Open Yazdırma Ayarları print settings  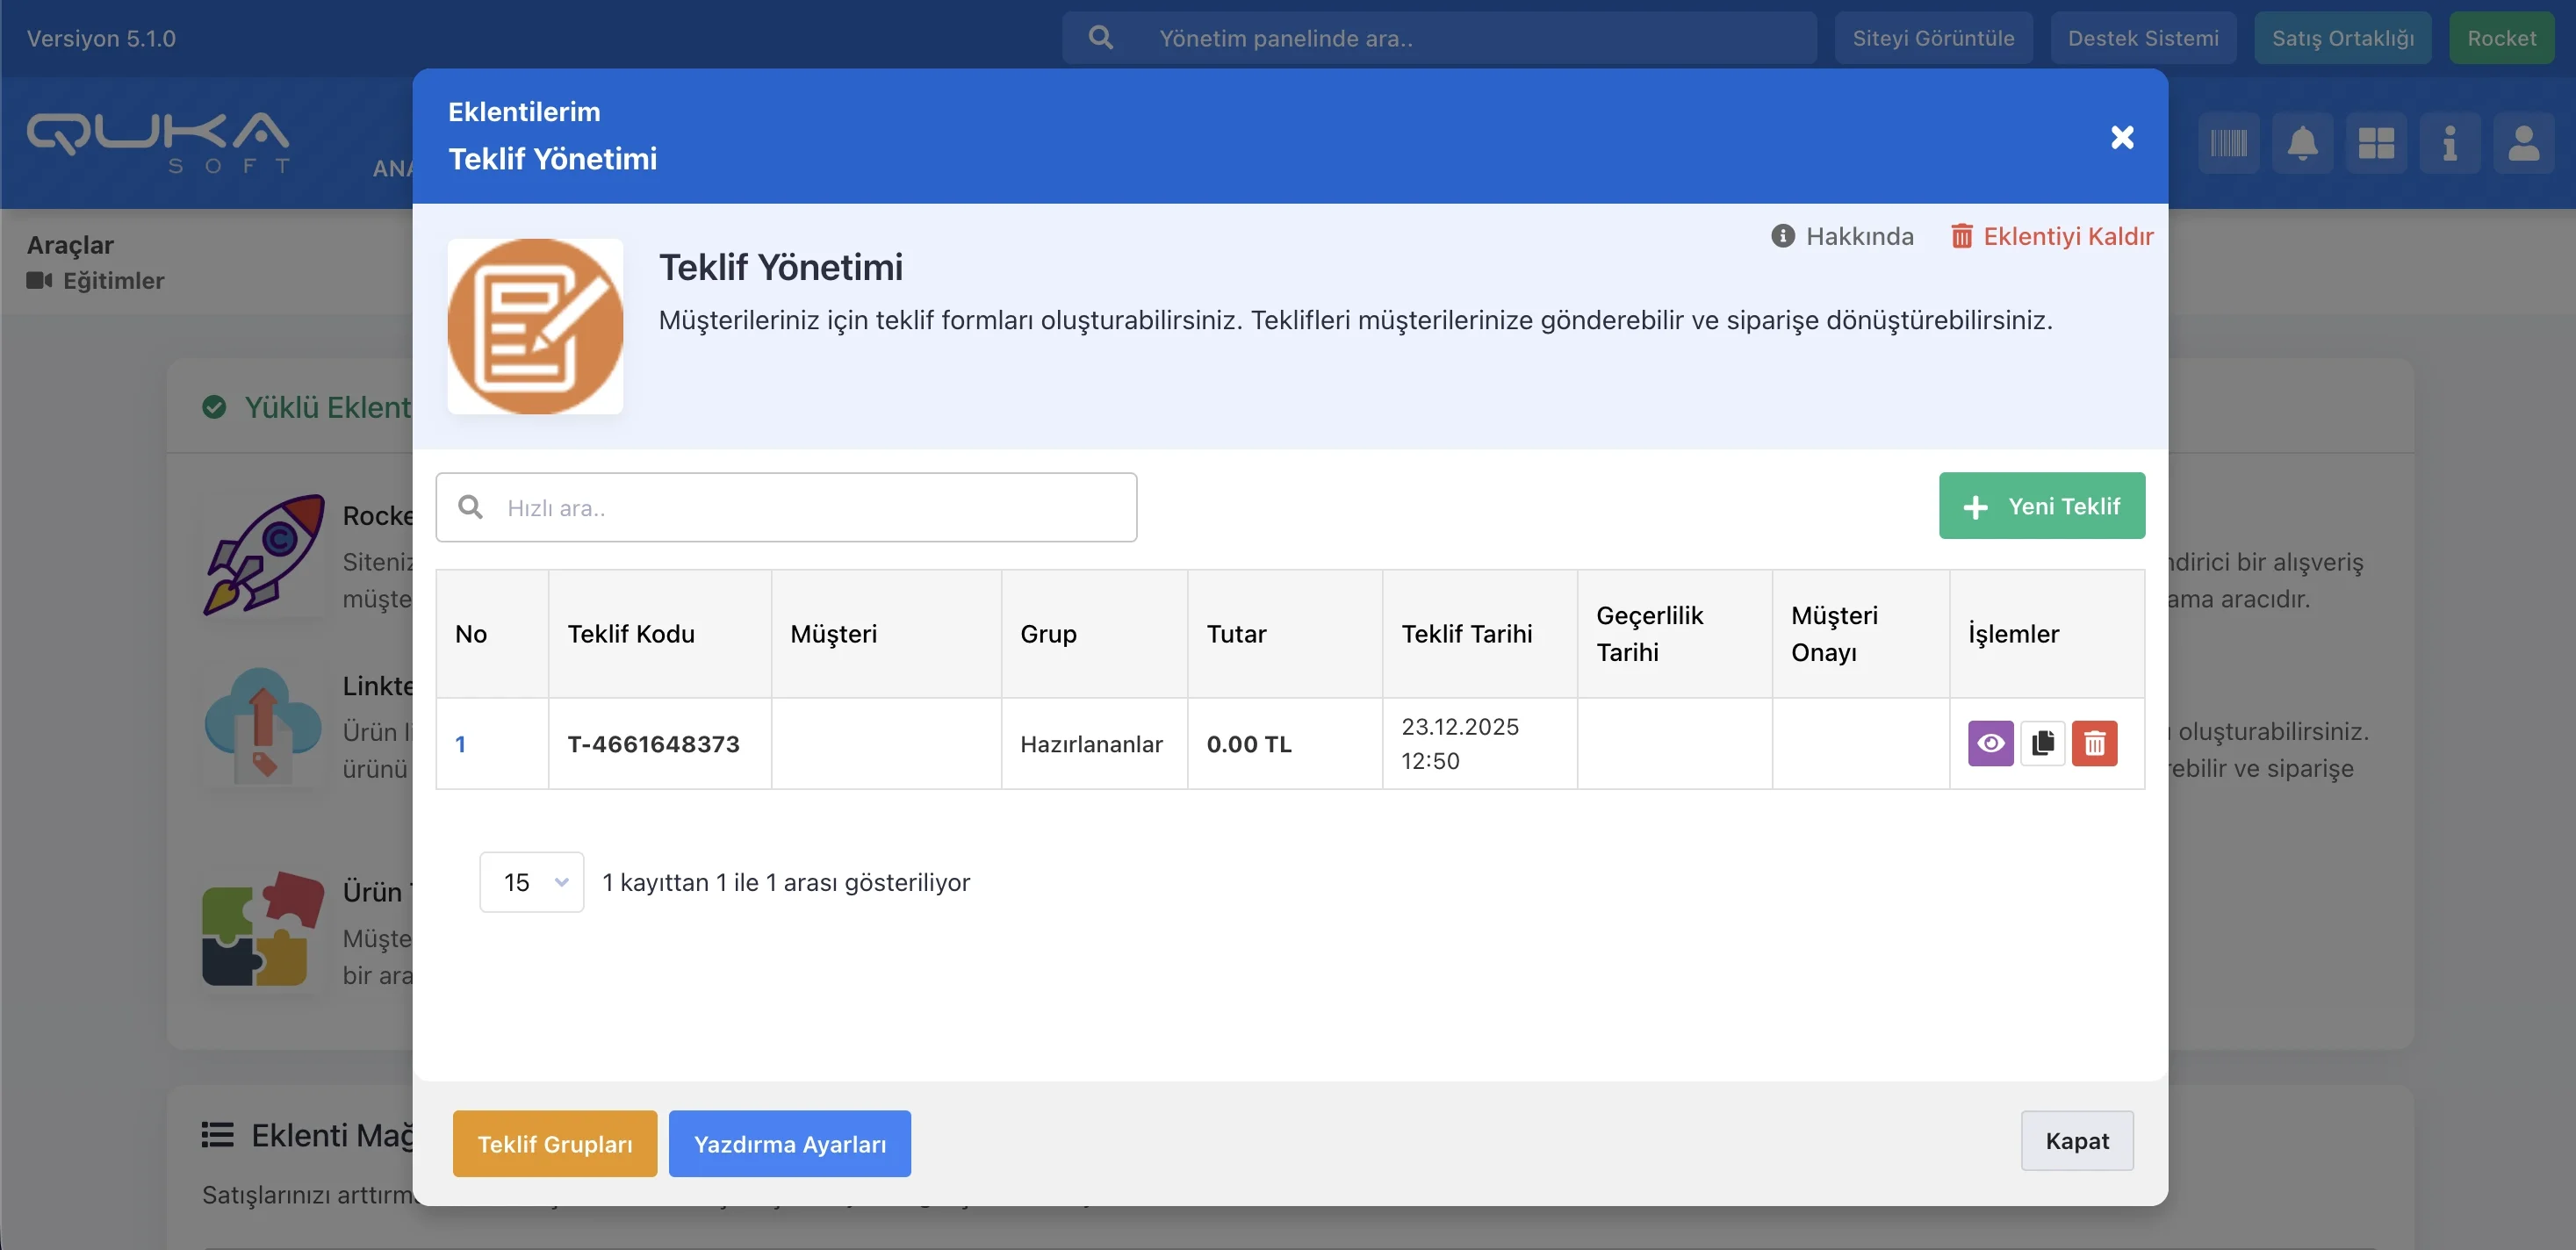[x=789, y=1144]
